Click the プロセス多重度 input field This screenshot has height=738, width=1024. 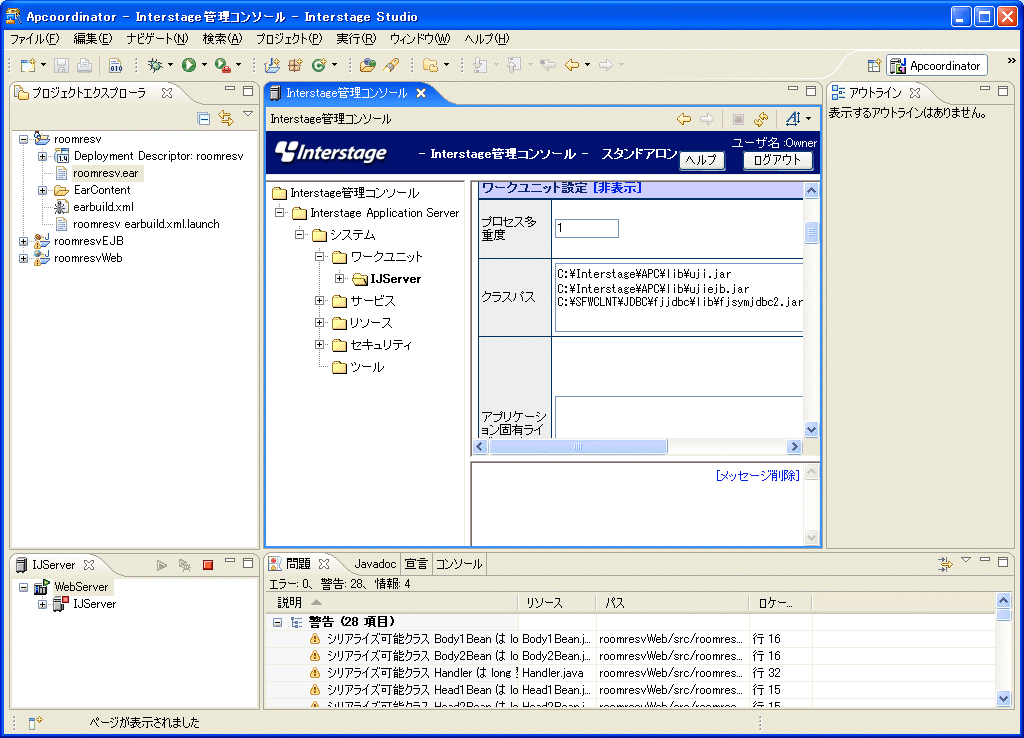click(x=586, y=228)
